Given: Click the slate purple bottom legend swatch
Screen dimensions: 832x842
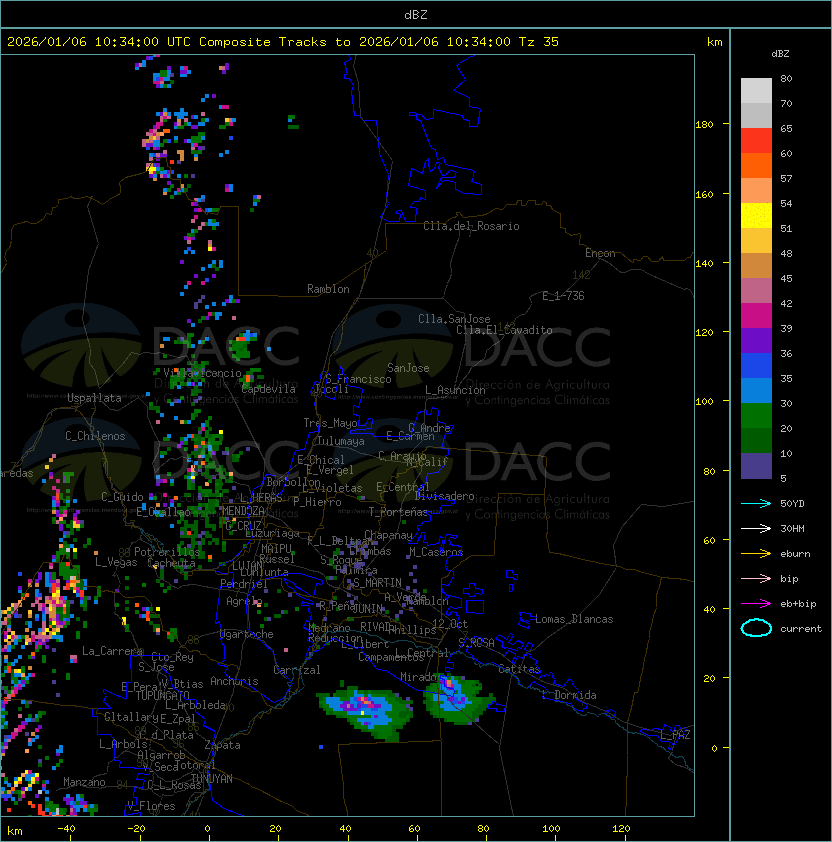Looking at the screenshot, I should pos(756,466).
